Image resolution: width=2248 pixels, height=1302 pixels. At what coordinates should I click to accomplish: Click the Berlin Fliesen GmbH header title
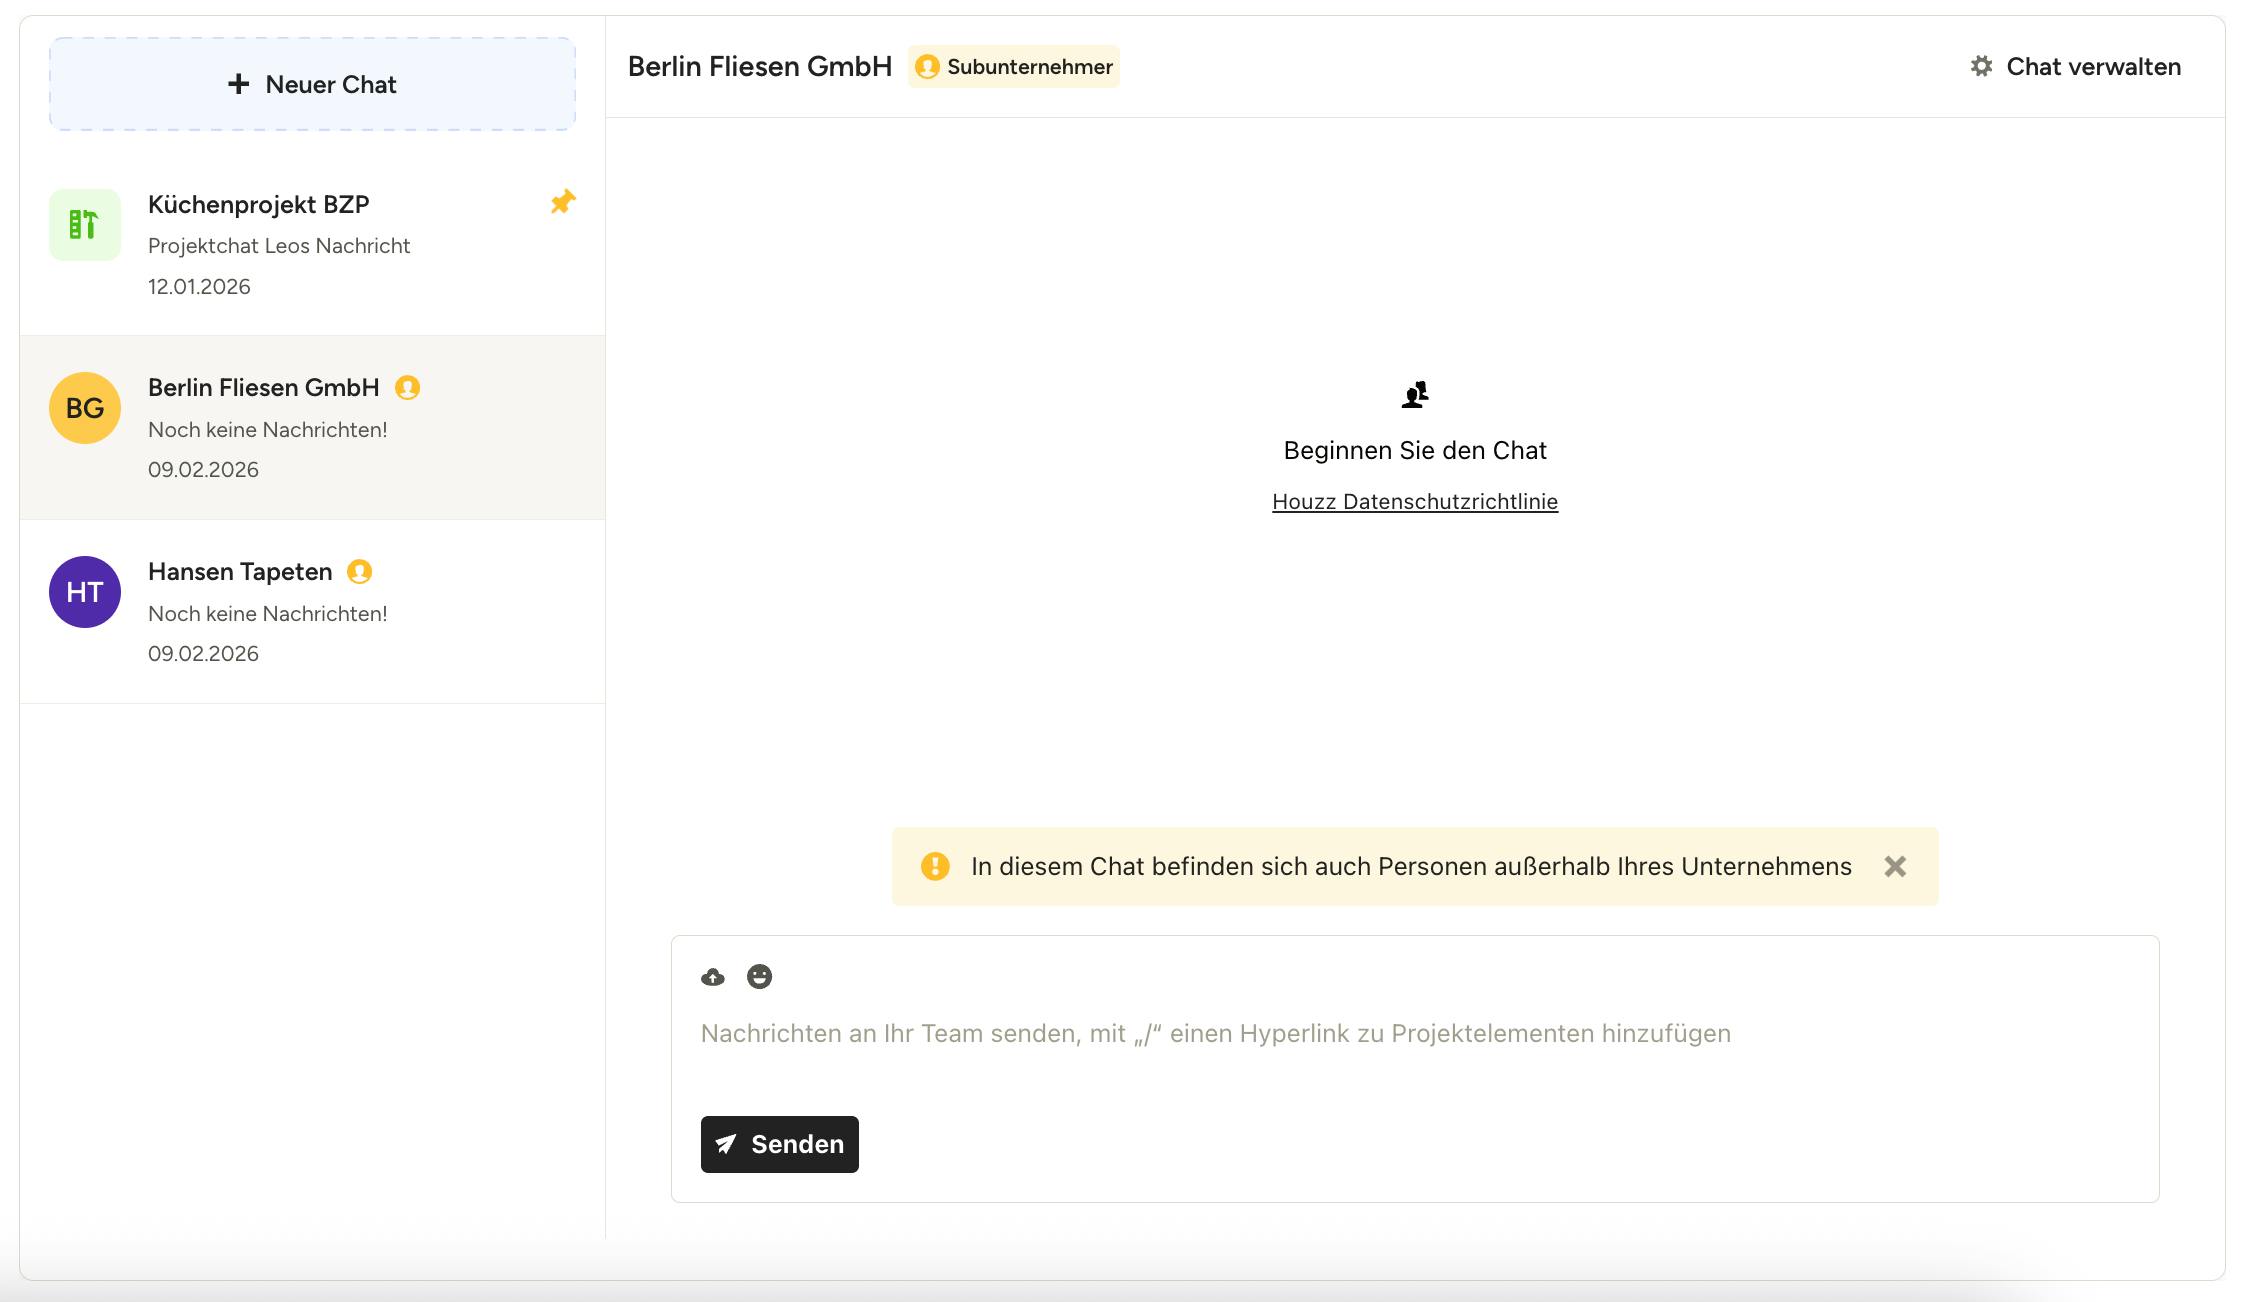(x=760, y=67)
